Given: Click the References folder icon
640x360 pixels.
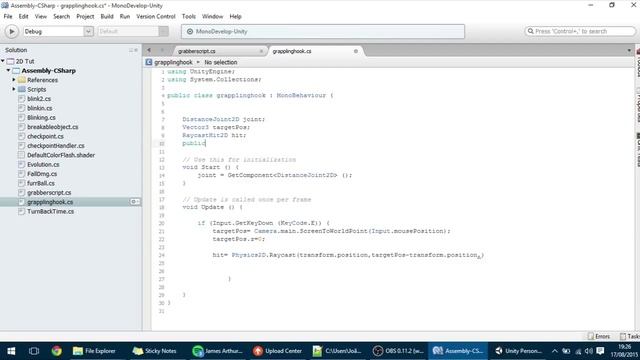Looking at the screenshot, I should pos(22,80).
